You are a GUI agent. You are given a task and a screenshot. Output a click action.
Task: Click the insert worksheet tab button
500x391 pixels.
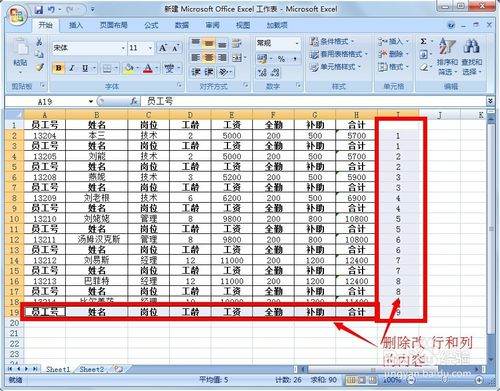(118, 369)
